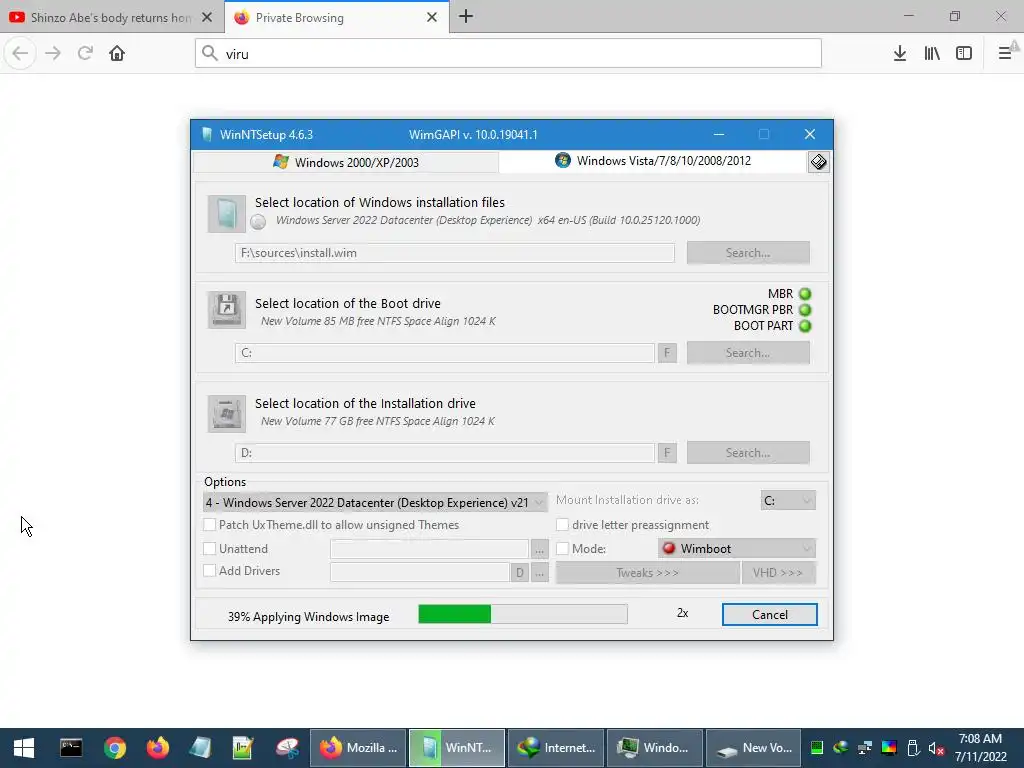
Task: Launch Chrome from the taskbar
Action: 114,748
